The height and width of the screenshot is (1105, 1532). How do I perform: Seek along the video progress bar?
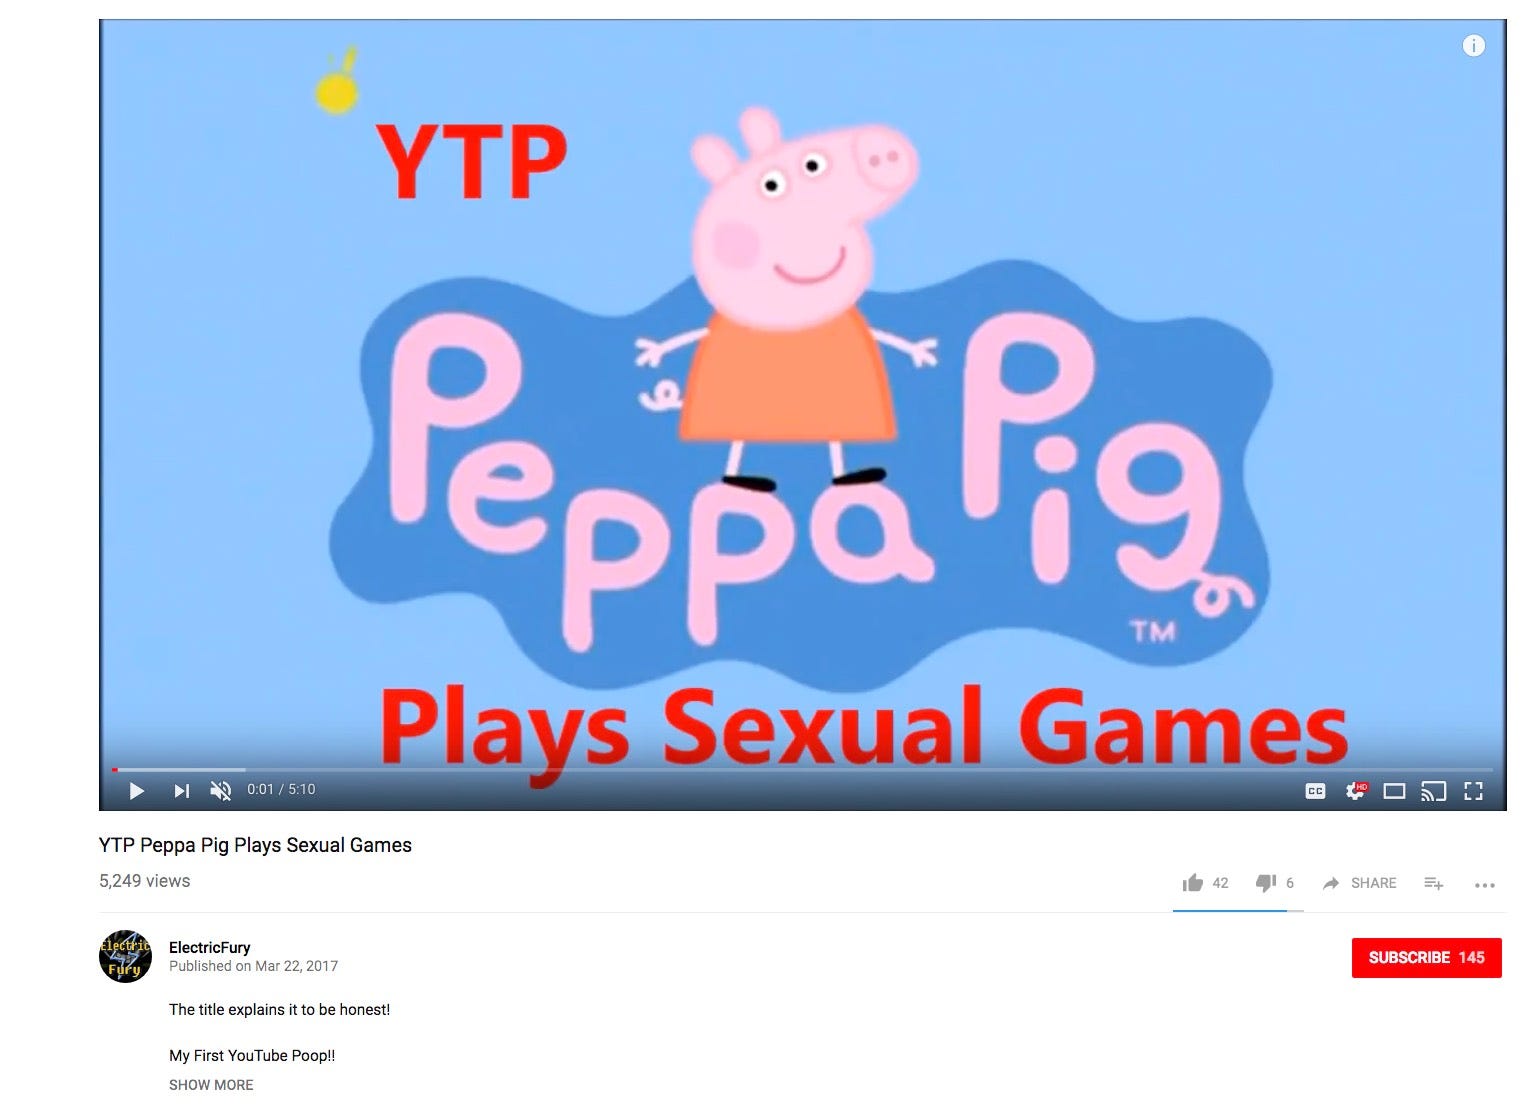click(802, 769)
